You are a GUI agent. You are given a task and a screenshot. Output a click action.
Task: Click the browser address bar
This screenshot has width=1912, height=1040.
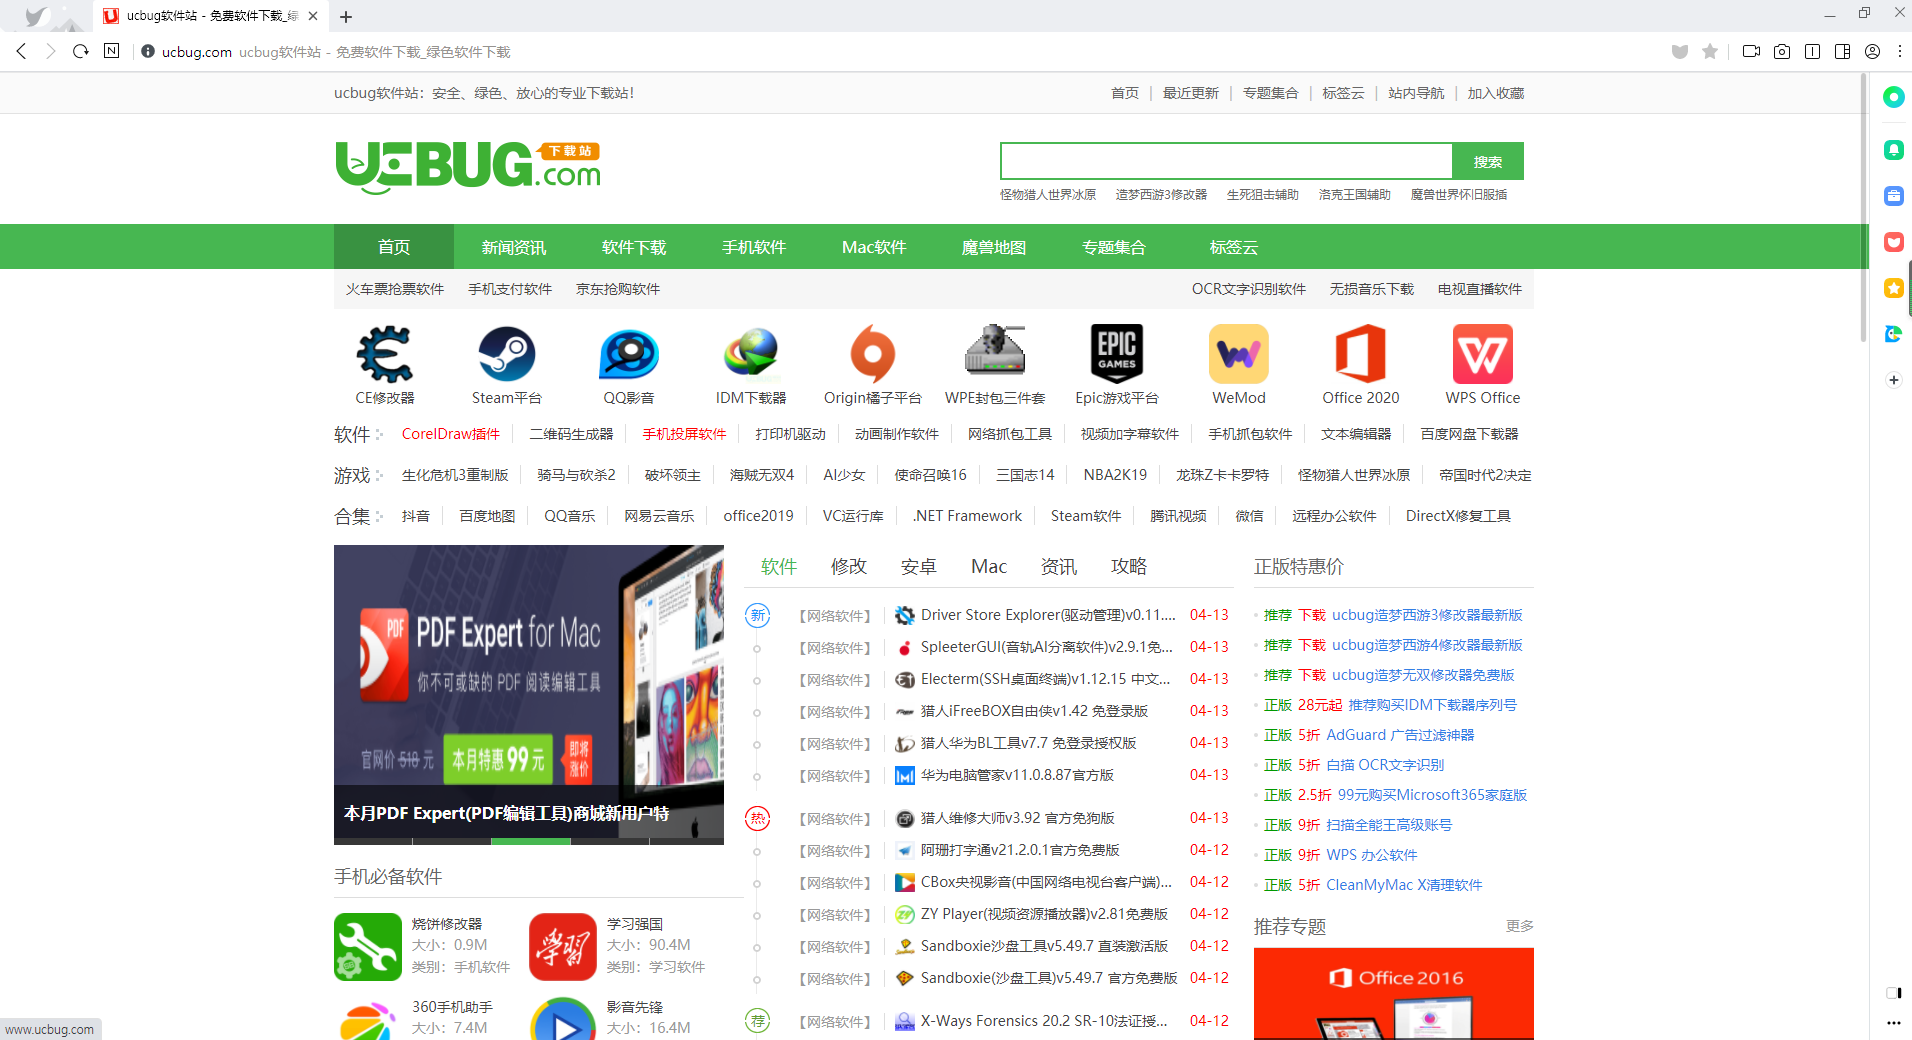tap(900, 51)
